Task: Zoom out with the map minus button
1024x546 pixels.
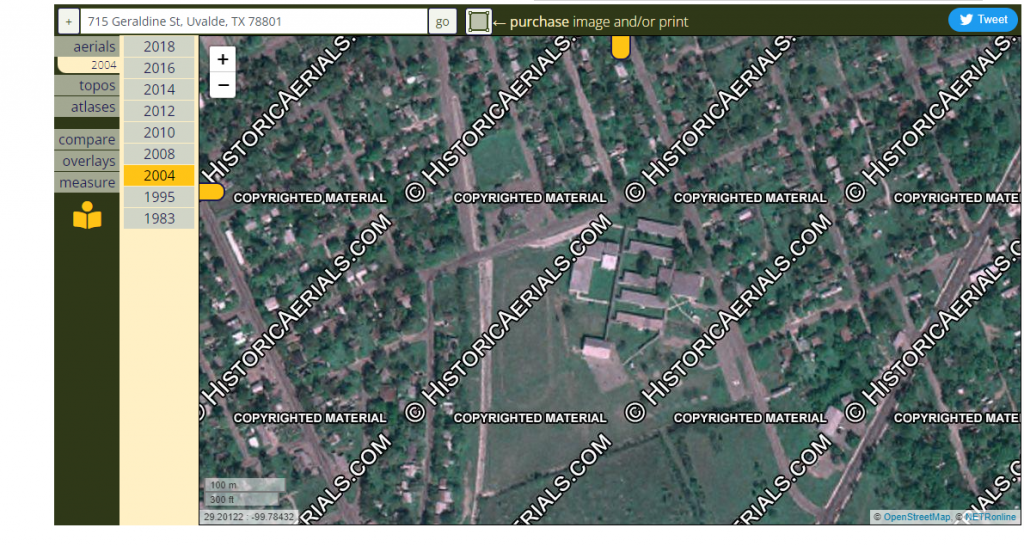Action: [223, 86]
